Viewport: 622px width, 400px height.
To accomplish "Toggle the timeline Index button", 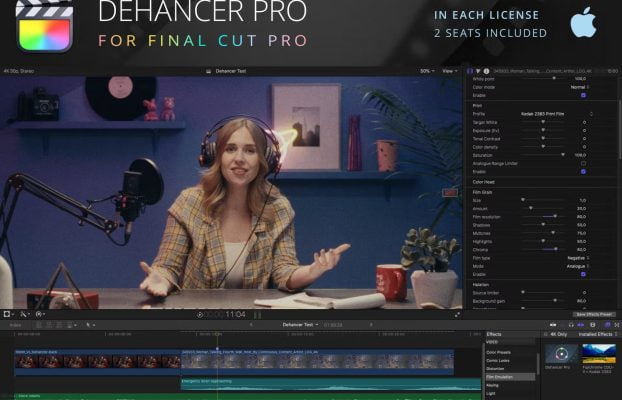I will pyautogui.click(x=15, y=325).
